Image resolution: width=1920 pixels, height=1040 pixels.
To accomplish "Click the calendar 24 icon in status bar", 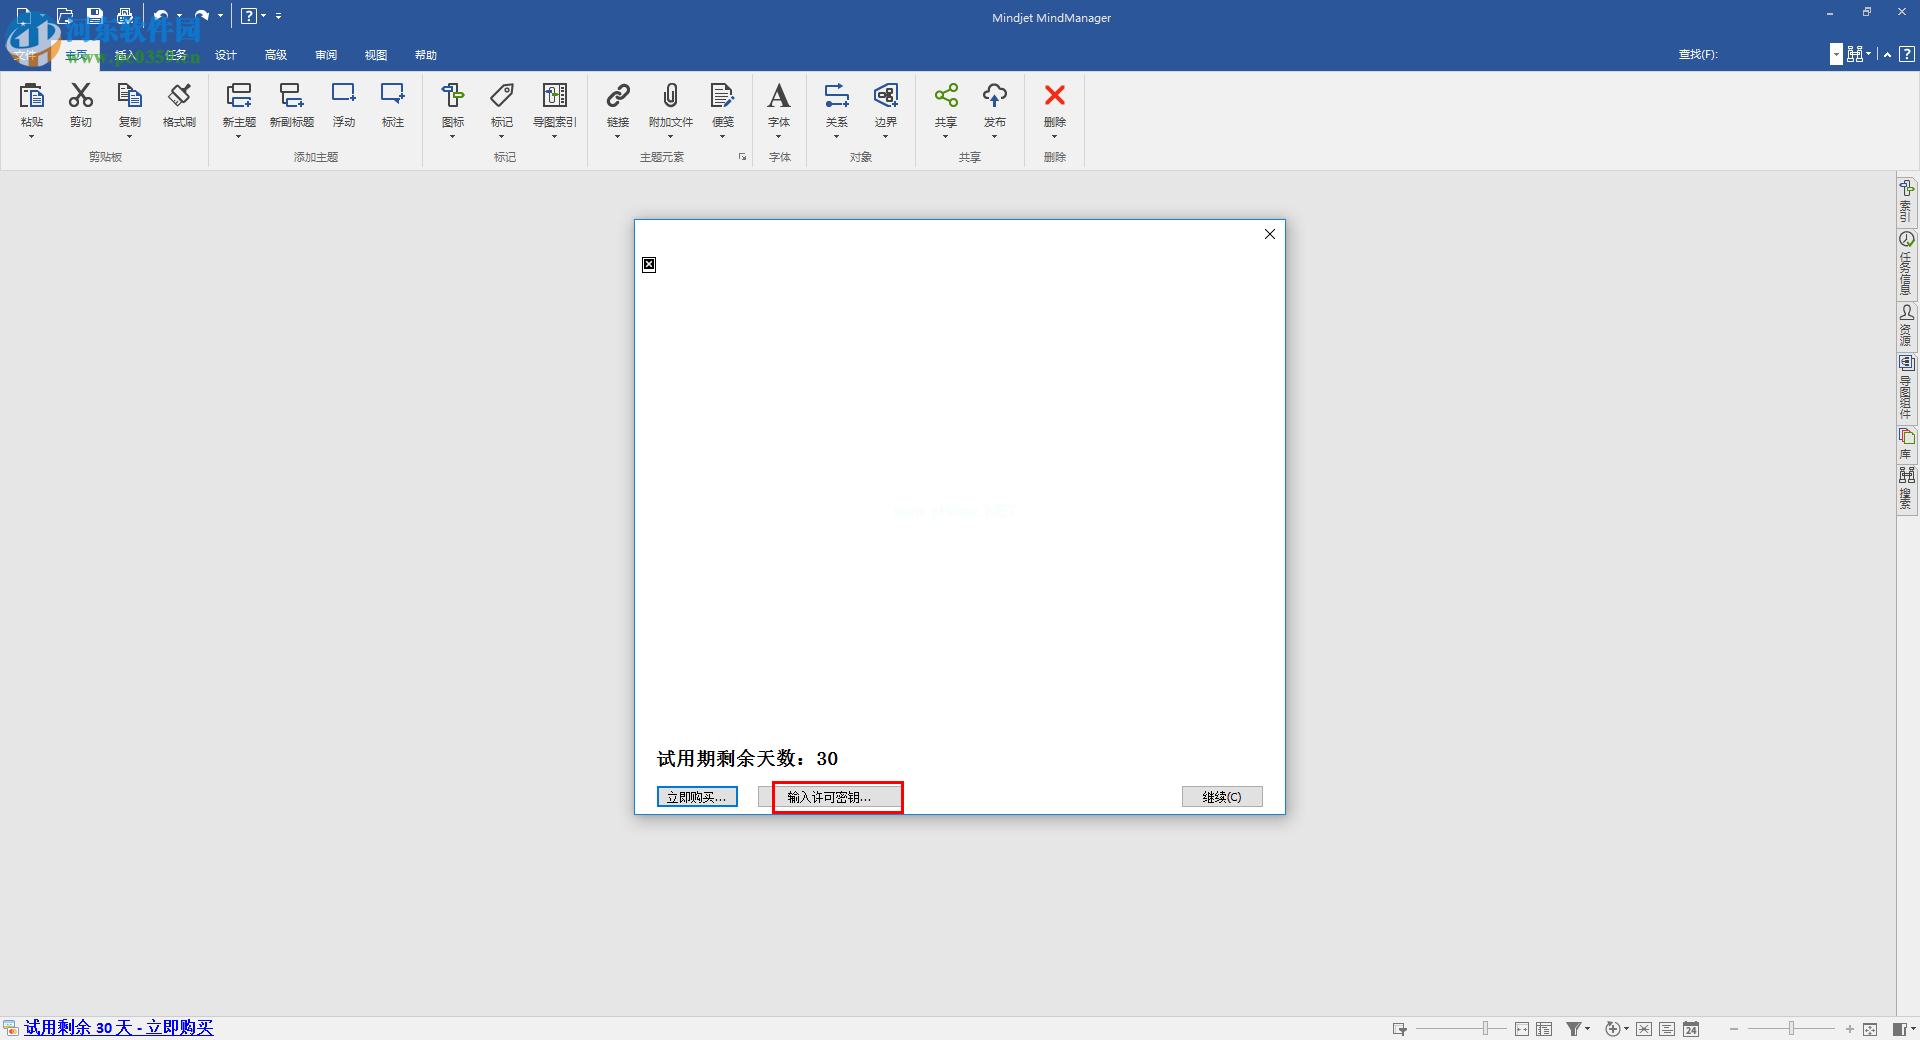I will (x=1691, y=1029).
